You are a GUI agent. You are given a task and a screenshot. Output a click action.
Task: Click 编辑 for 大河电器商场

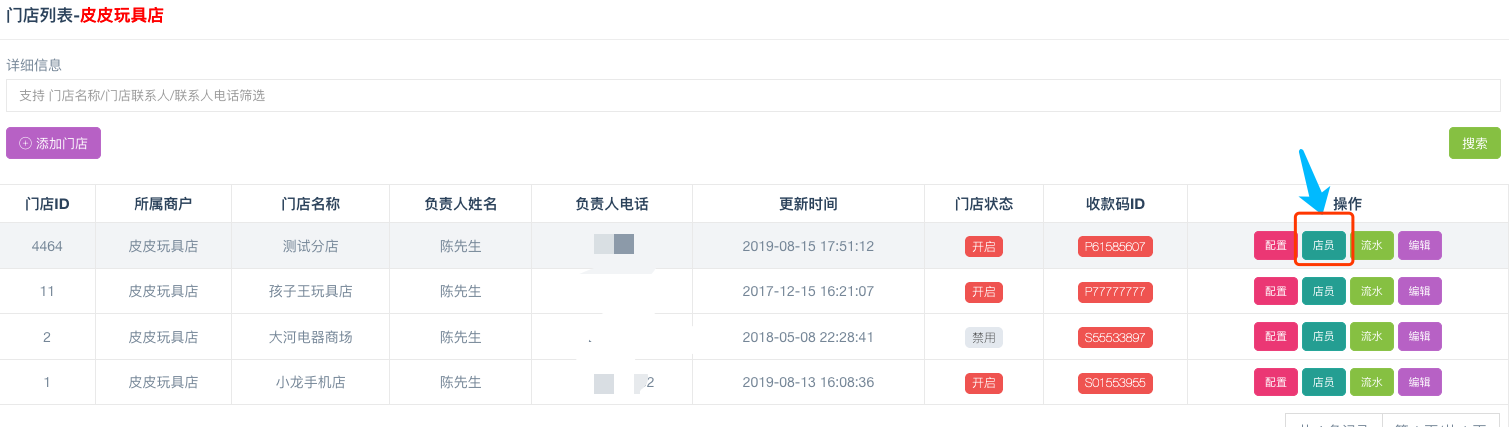click(x=1419, y=337)
